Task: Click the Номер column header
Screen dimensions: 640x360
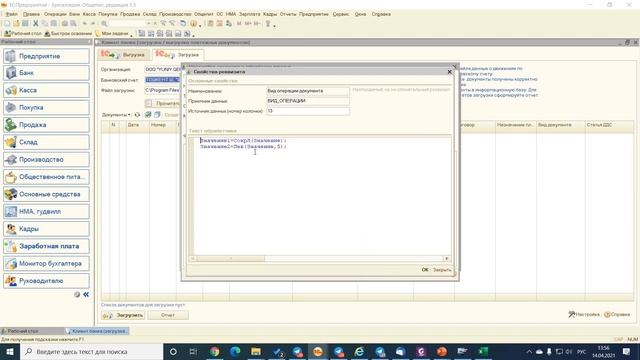Action: click(x=163, y=125)
